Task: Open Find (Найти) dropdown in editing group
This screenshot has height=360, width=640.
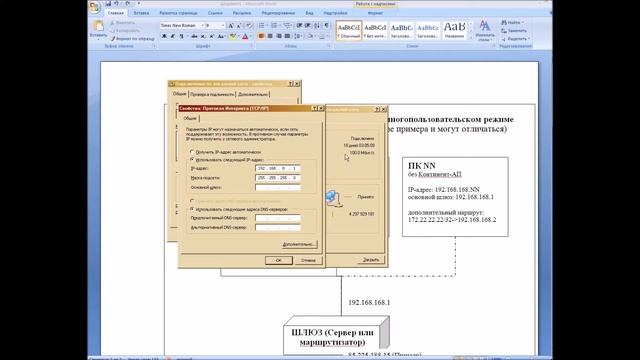Action: click(512, 22)
